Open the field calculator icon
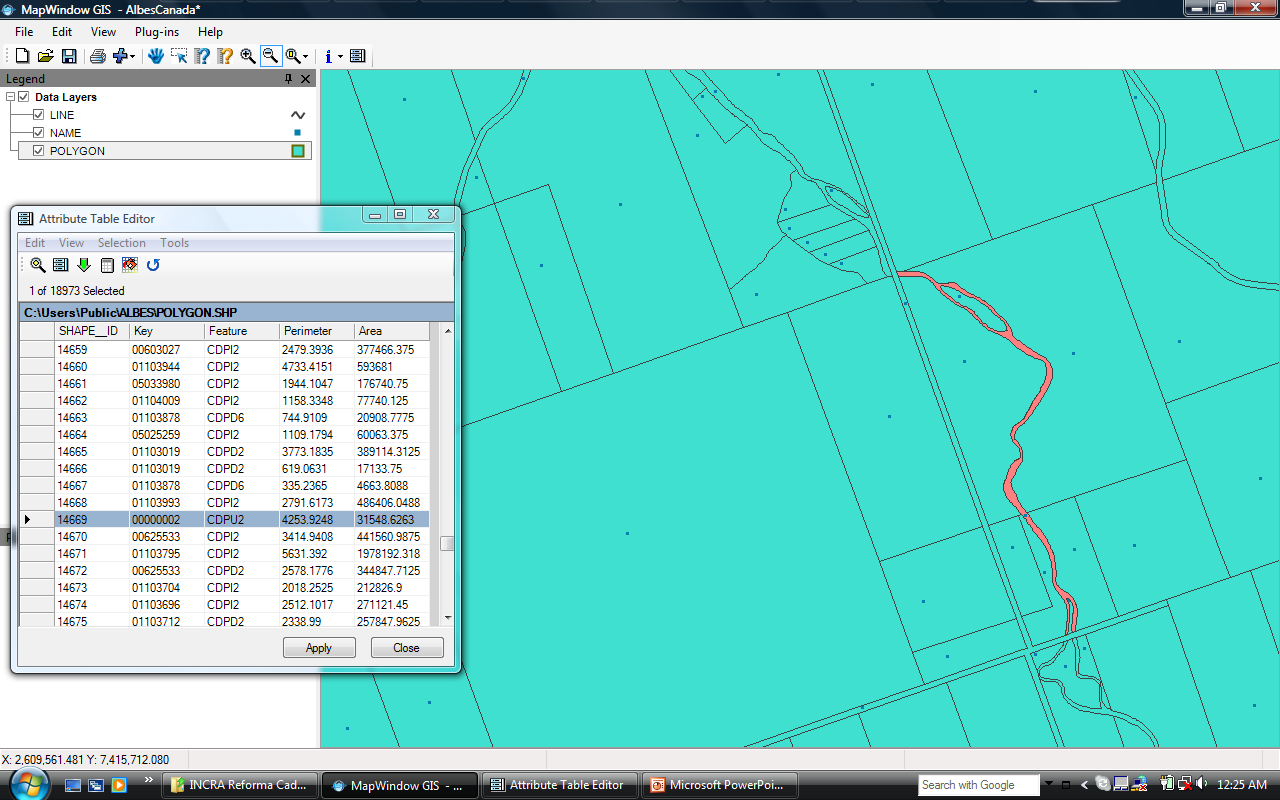Image resolution: width=1280 pixels, height=800 pixels. (107, 265)
